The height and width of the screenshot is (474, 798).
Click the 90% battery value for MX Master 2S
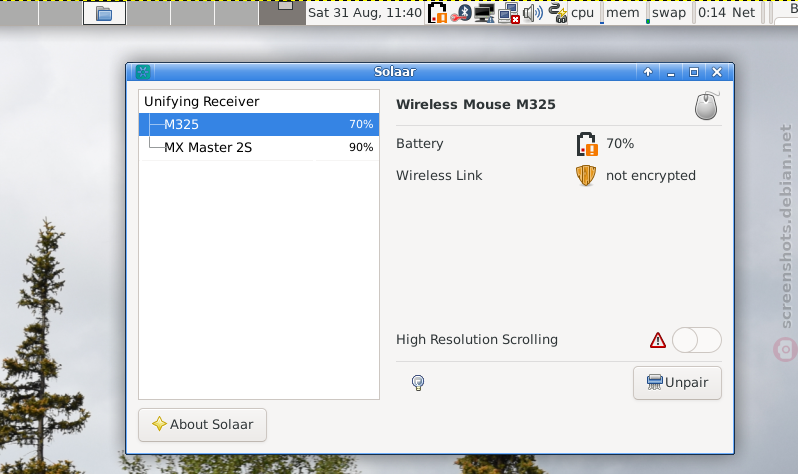361,148
